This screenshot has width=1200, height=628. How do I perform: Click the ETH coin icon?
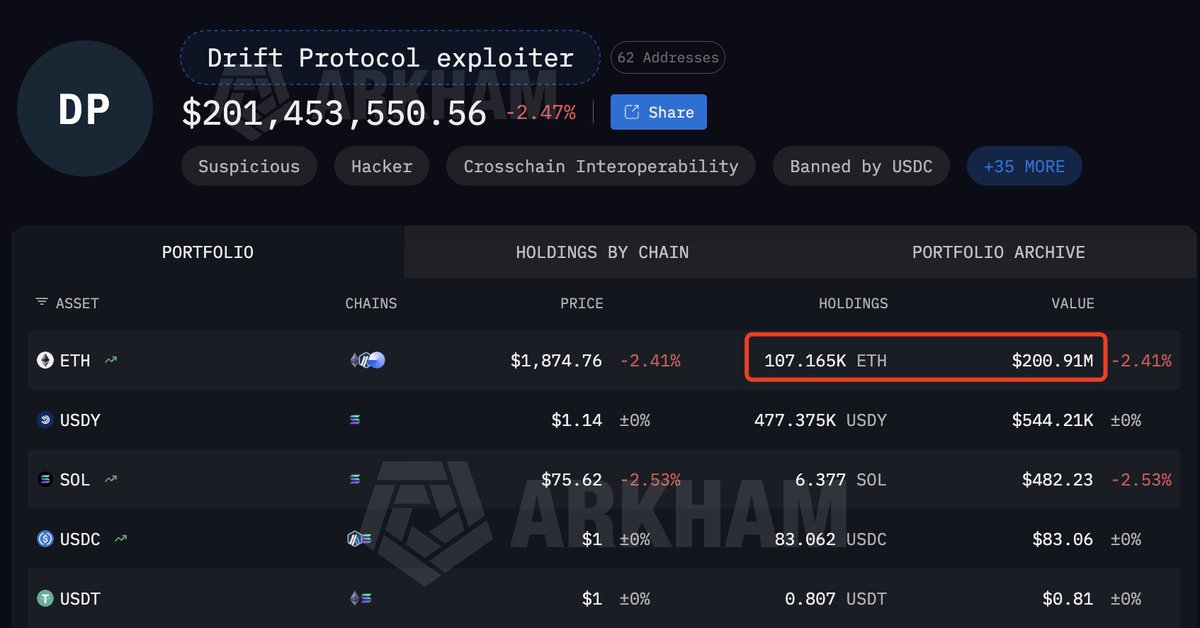[x=45, y=361]
